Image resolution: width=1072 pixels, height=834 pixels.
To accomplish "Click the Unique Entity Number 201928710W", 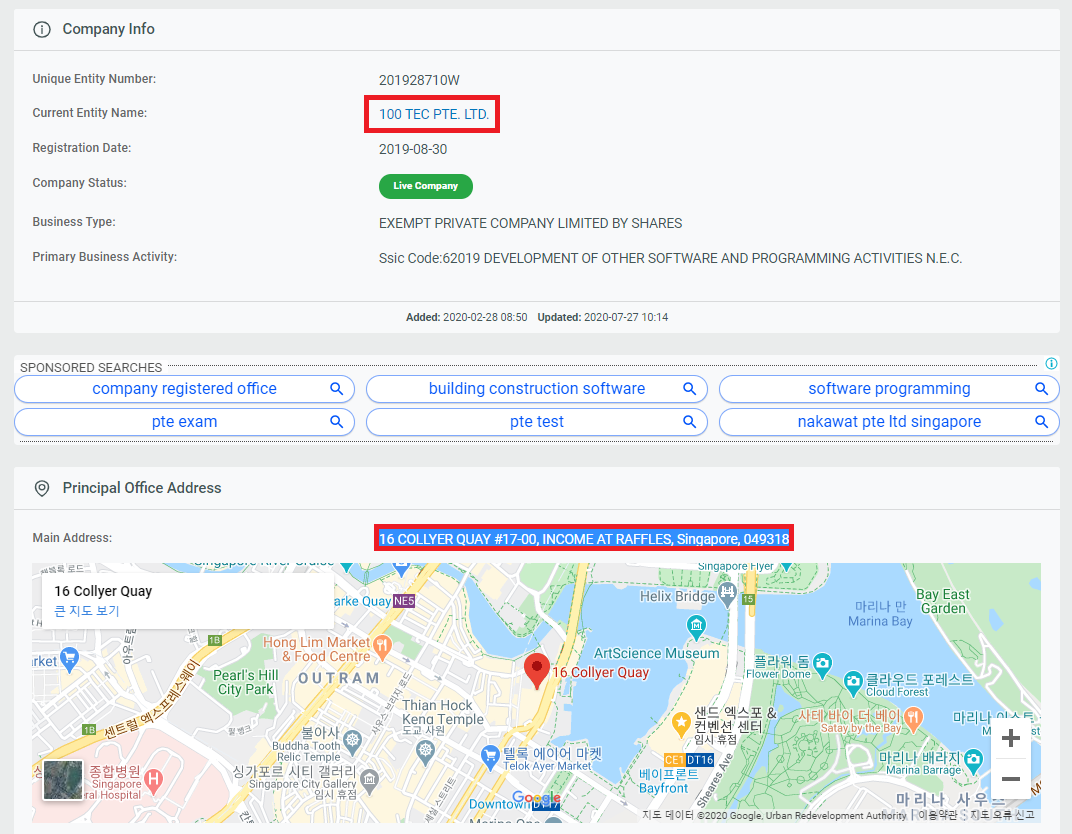I will pyautogui.click(x=419, y=80).
